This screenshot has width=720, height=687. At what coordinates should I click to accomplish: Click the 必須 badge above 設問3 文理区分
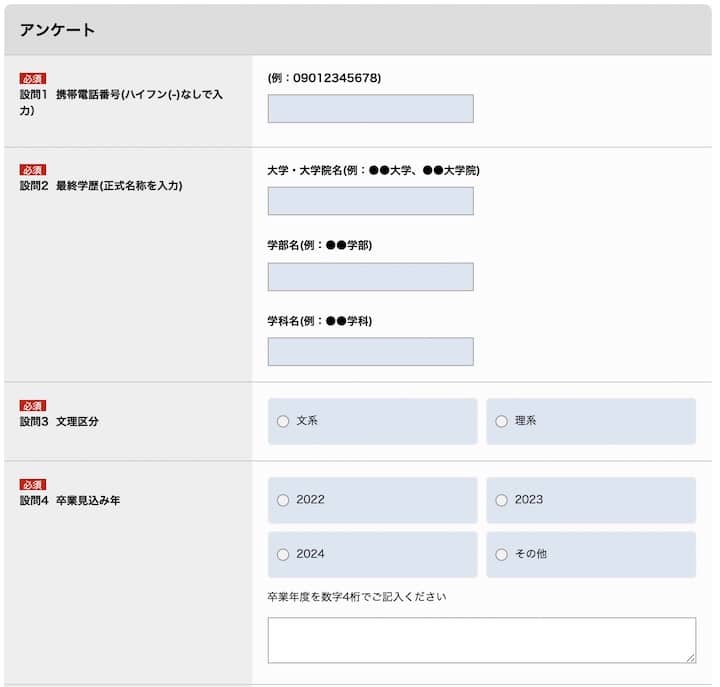tap(33, 406)
